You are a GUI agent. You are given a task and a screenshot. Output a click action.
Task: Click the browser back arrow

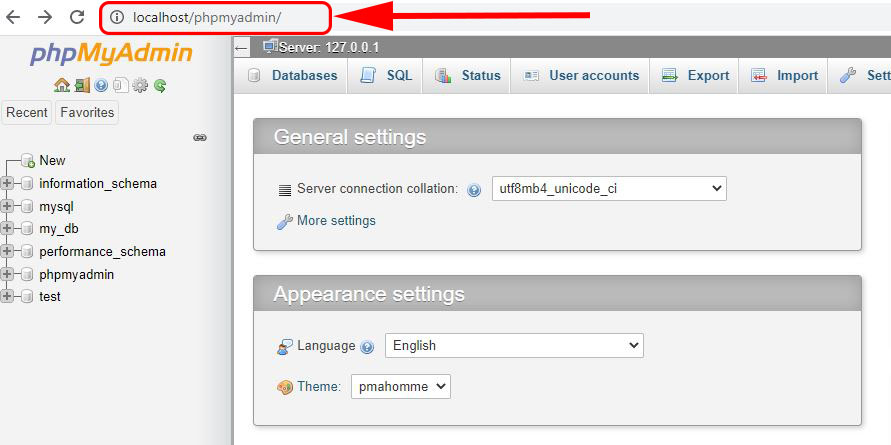pos(13,18)
